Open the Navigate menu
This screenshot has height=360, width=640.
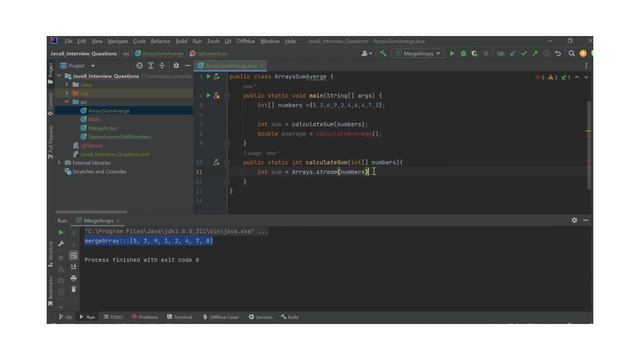118,41
